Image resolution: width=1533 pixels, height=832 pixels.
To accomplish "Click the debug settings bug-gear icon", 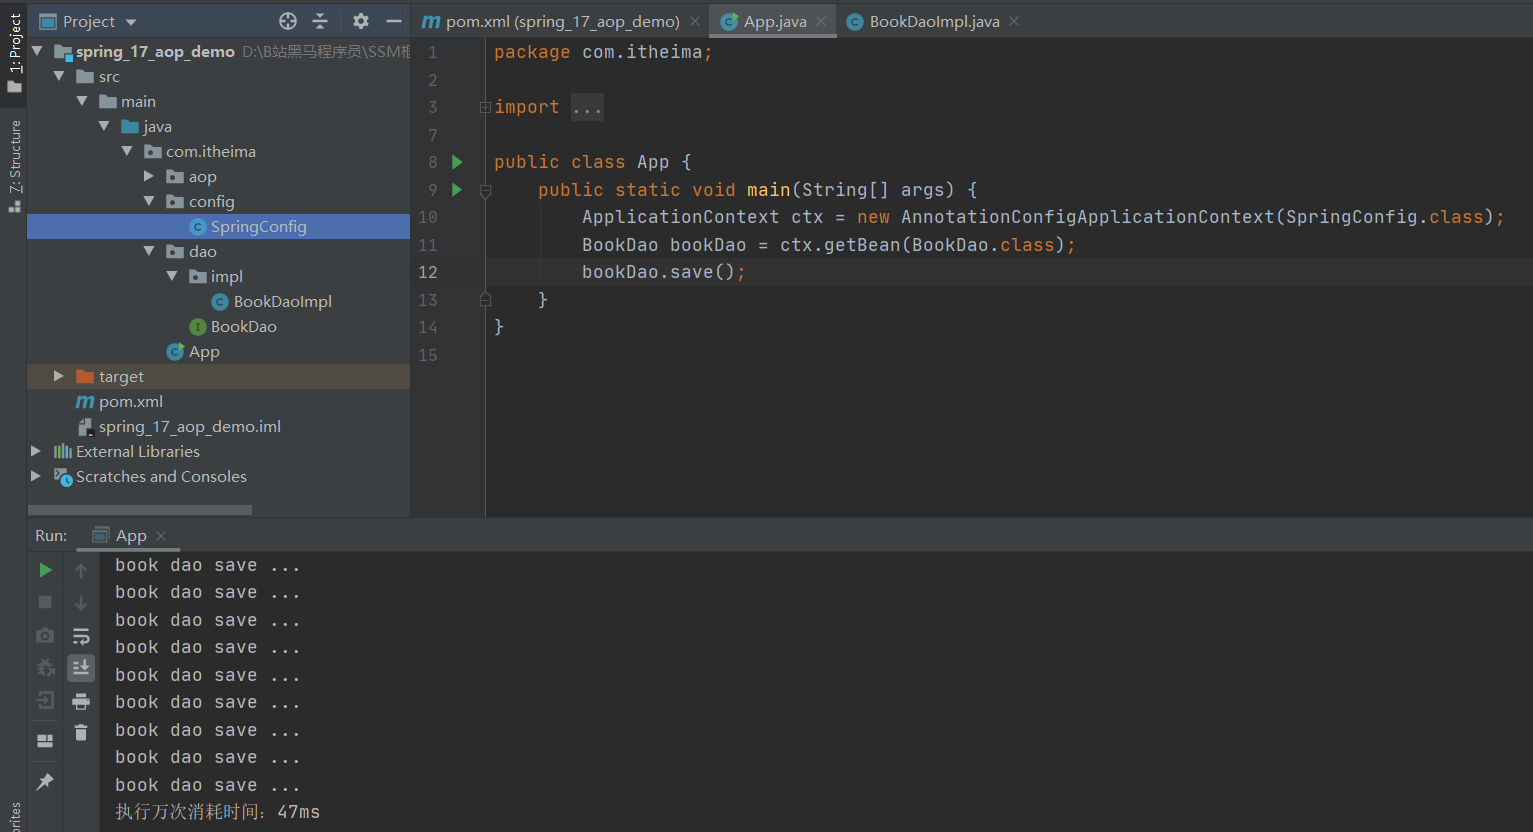I will (x=45, y=667).
